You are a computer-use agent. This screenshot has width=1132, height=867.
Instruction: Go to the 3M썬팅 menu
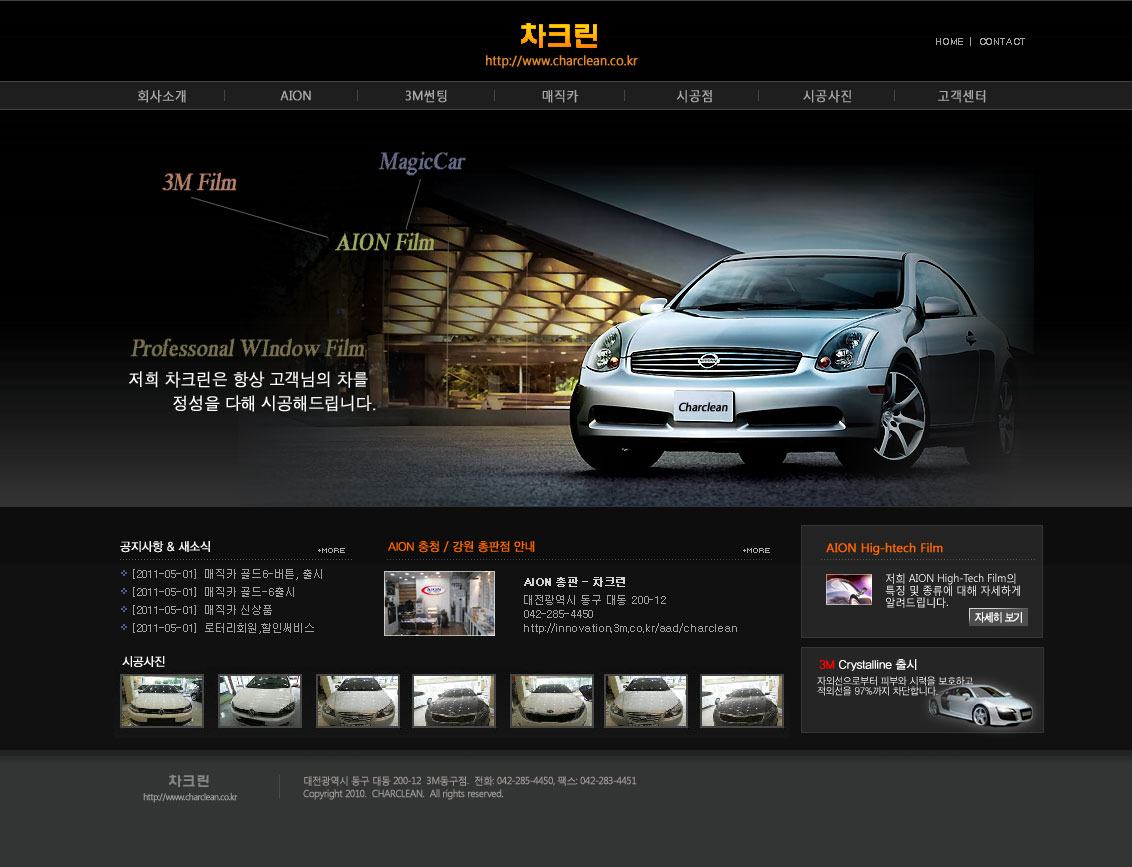click(x=426, y=96)
